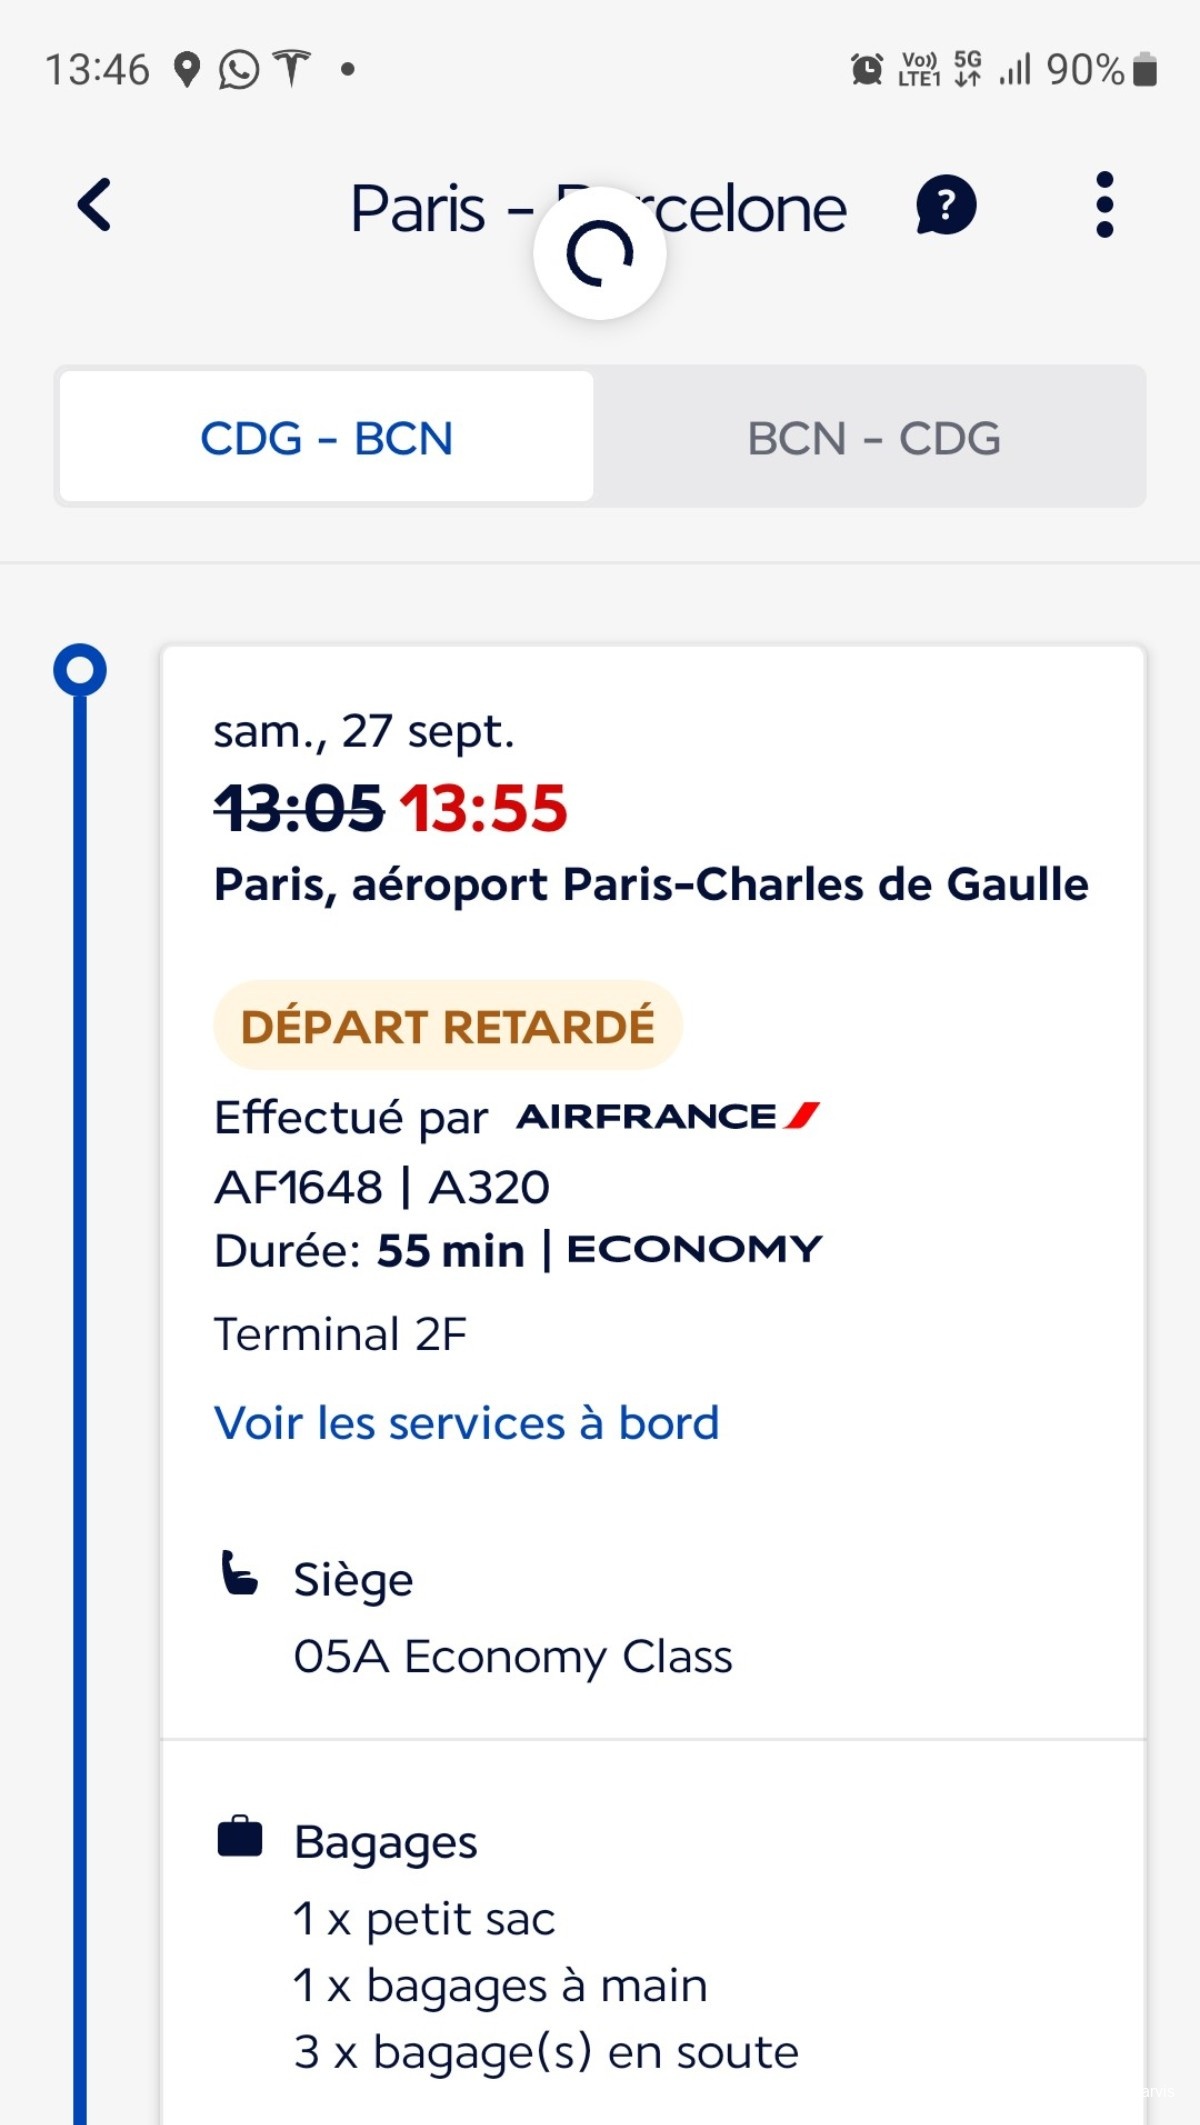
Task: Tap the seat icon beside Siège
Action: (239, 1573)
